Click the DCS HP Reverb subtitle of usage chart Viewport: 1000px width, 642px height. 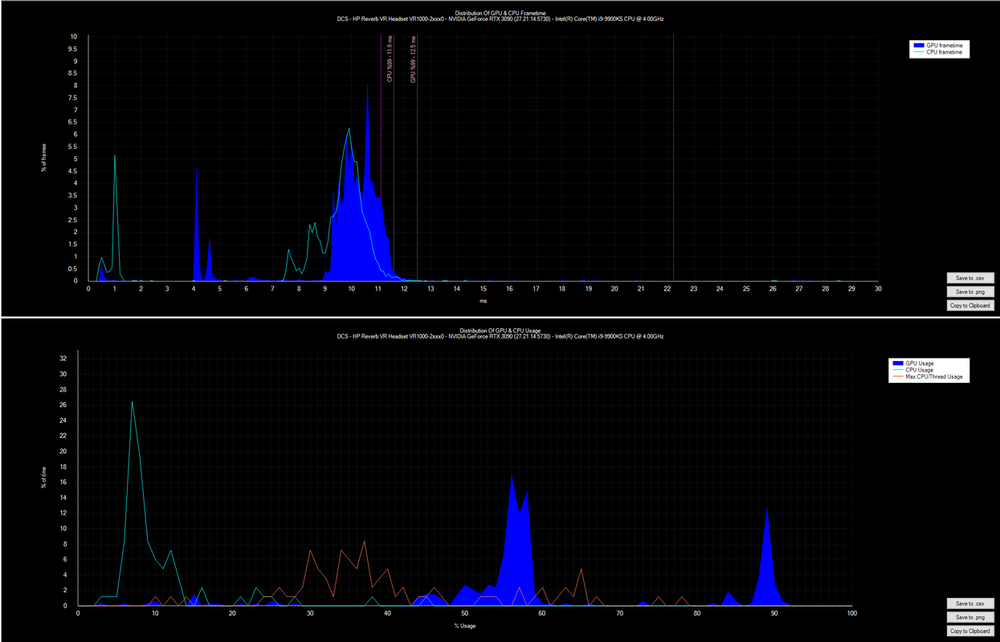tap(500, 336)
